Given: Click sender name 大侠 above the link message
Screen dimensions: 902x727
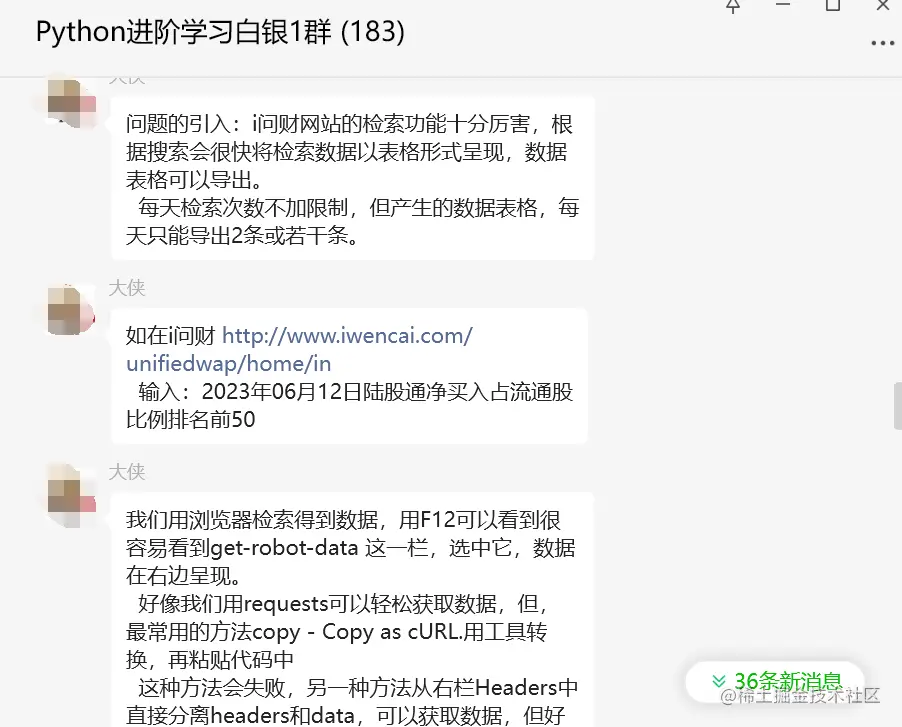Looking at the screenshot, I should 127,288.
